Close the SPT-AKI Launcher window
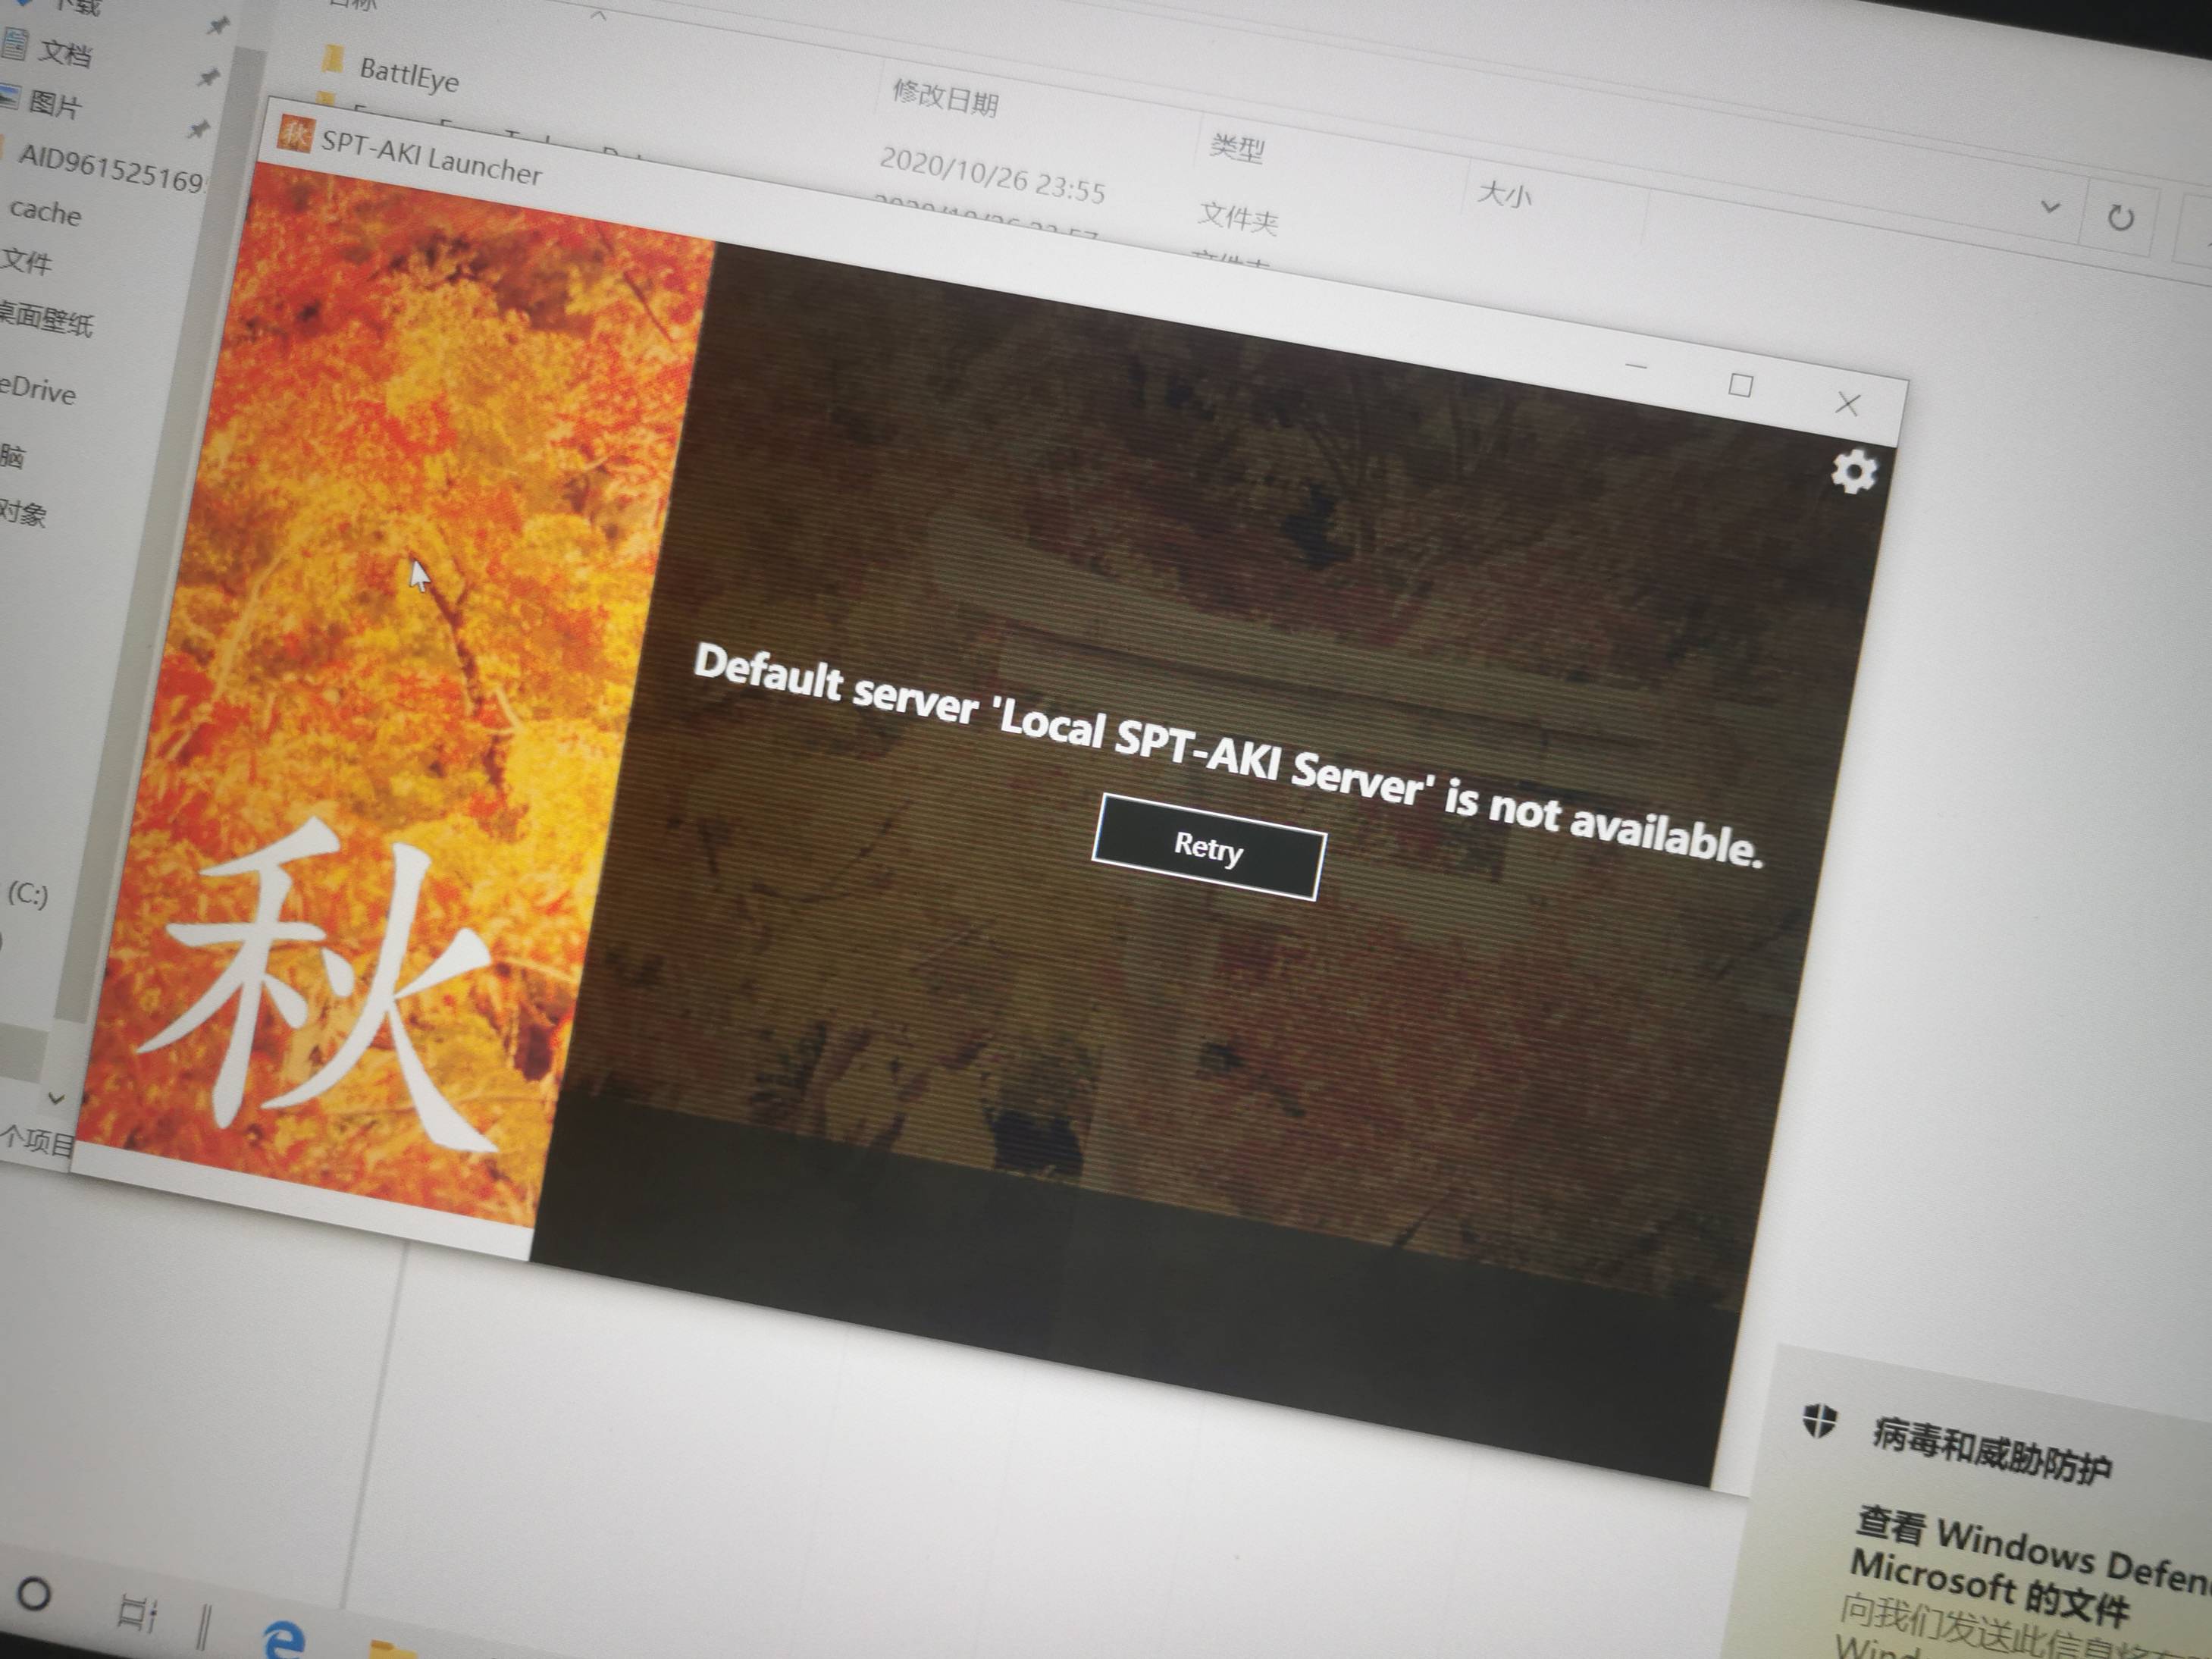The image size is (2212, 1659). coord(1848,404)
